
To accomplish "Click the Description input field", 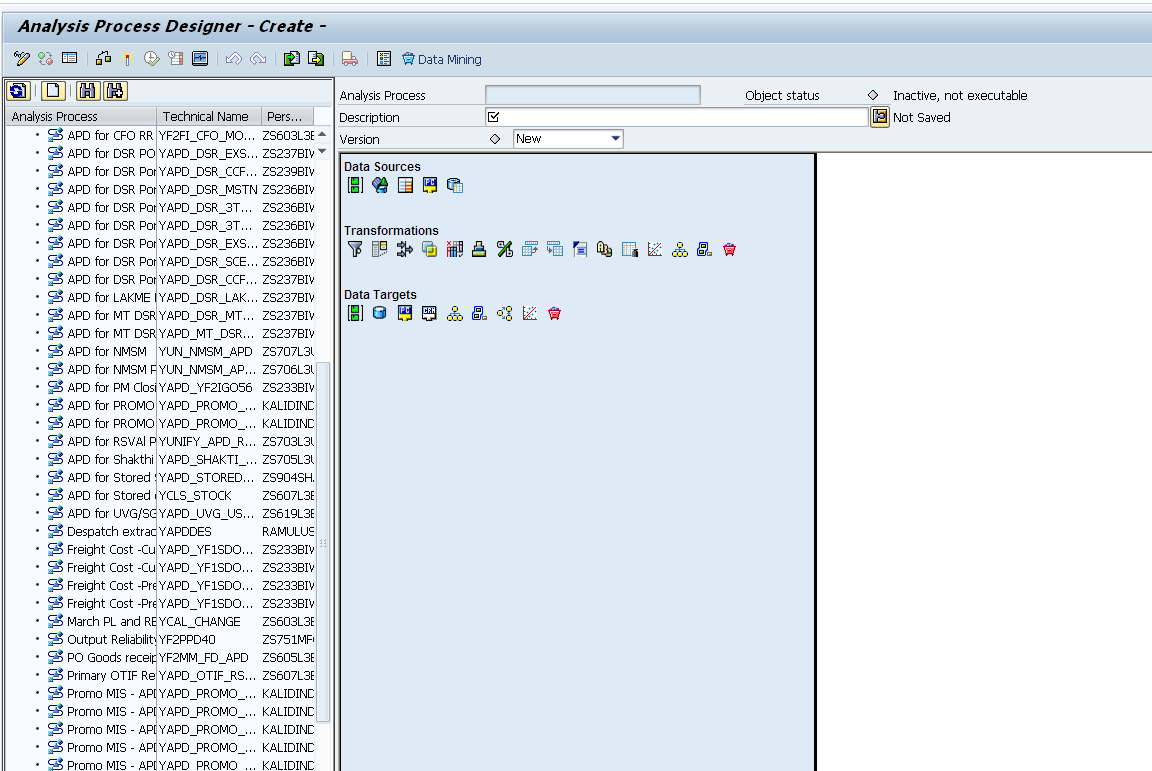I will click(677, 117).
